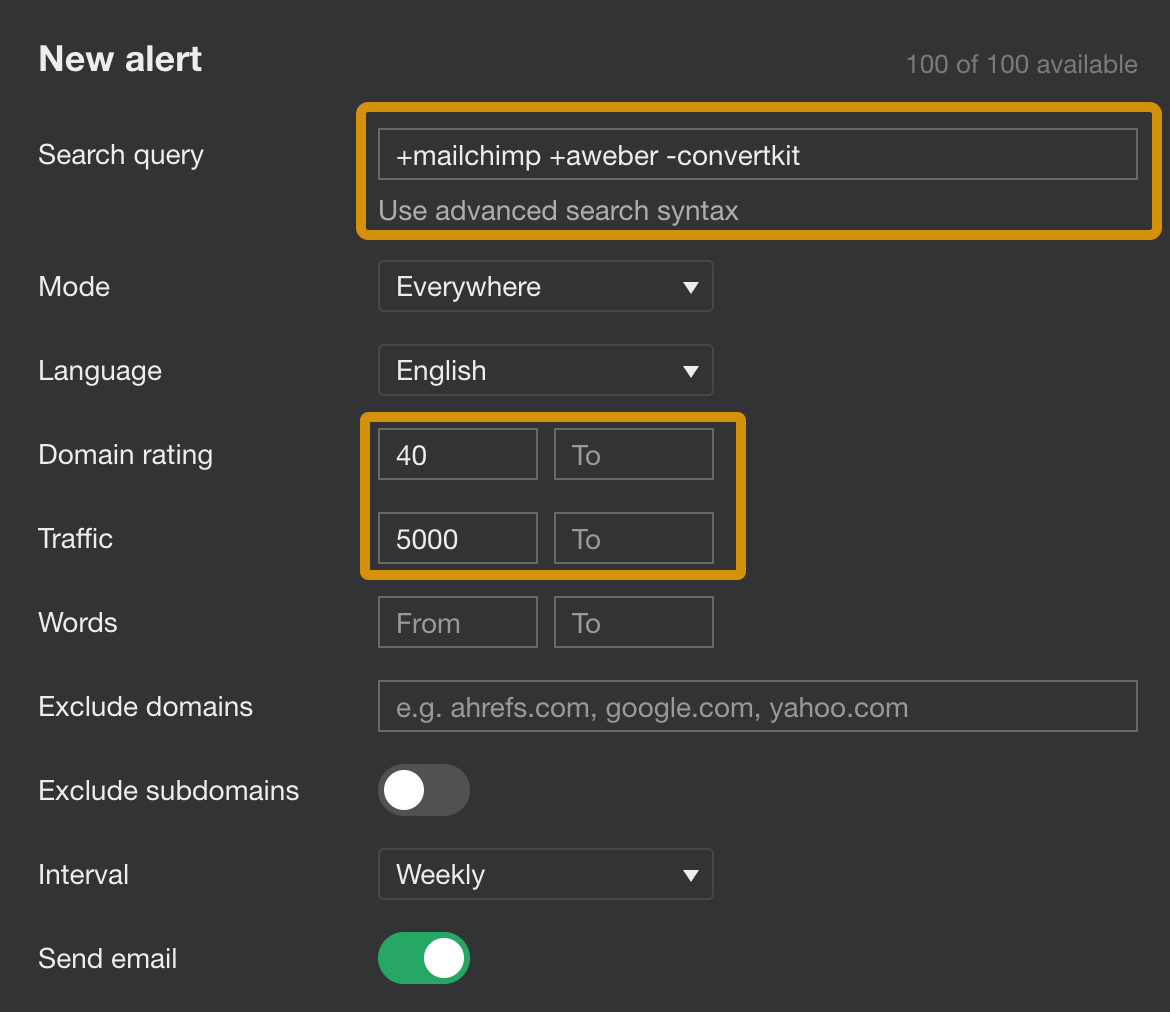Click the Use advanced search syntax hint
This screenshot has width=1170, height=1012.
(558, 211)
